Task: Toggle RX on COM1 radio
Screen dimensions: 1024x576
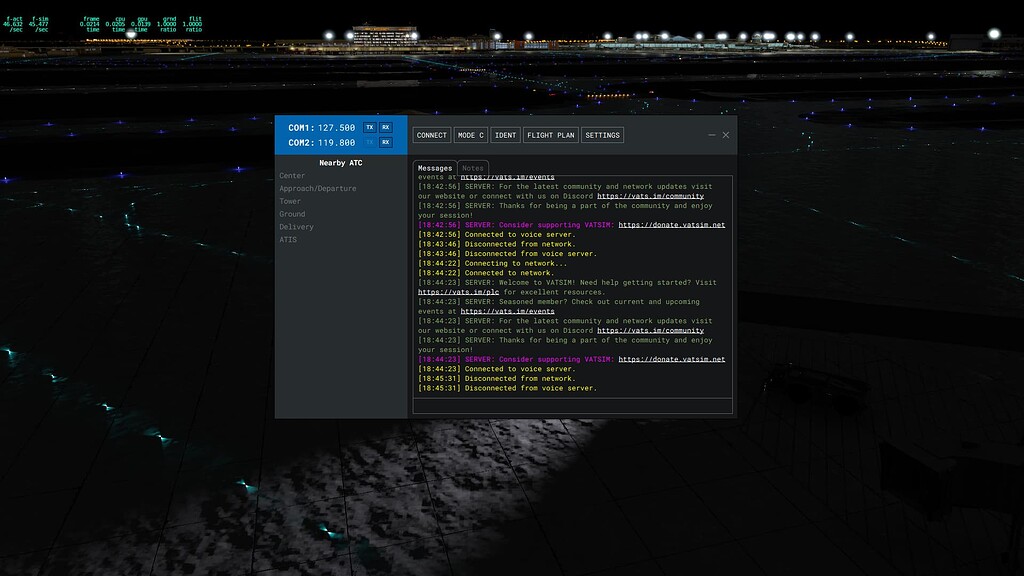Action: 385,127
